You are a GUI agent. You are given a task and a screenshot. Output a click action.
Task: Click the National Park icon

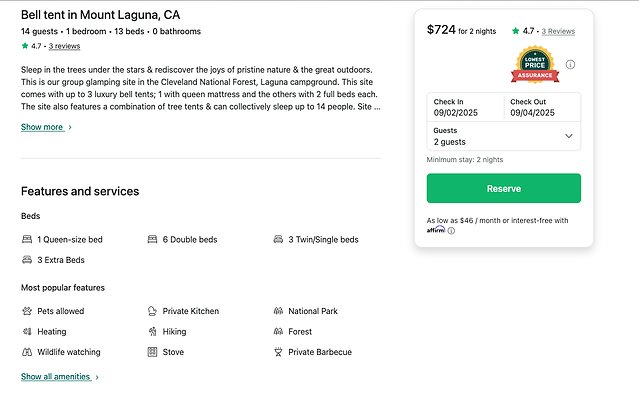(x=278, y=311)
